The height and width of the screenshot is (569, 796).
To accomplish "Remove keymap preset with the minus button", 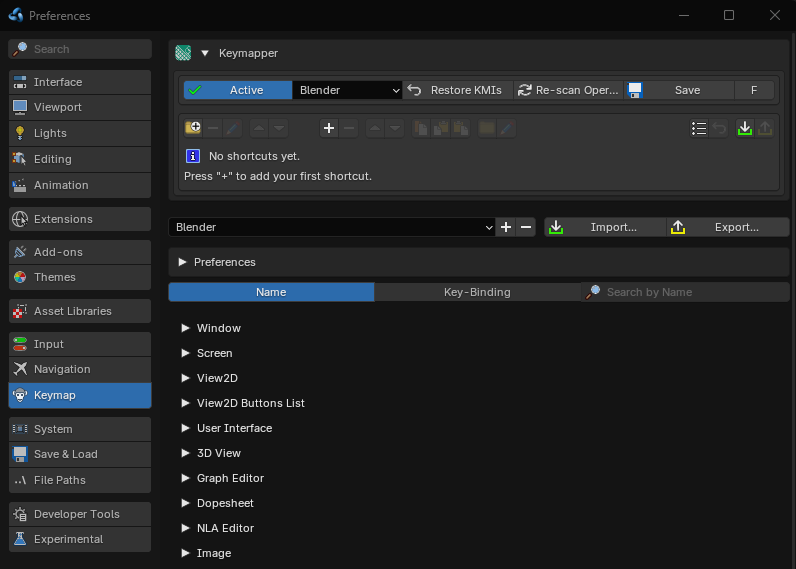I will point(526,227).
